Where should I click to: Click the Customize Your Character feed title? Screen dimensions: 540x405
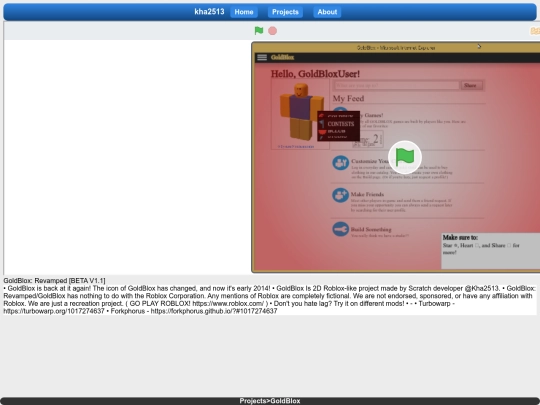[x=370, y=161]
